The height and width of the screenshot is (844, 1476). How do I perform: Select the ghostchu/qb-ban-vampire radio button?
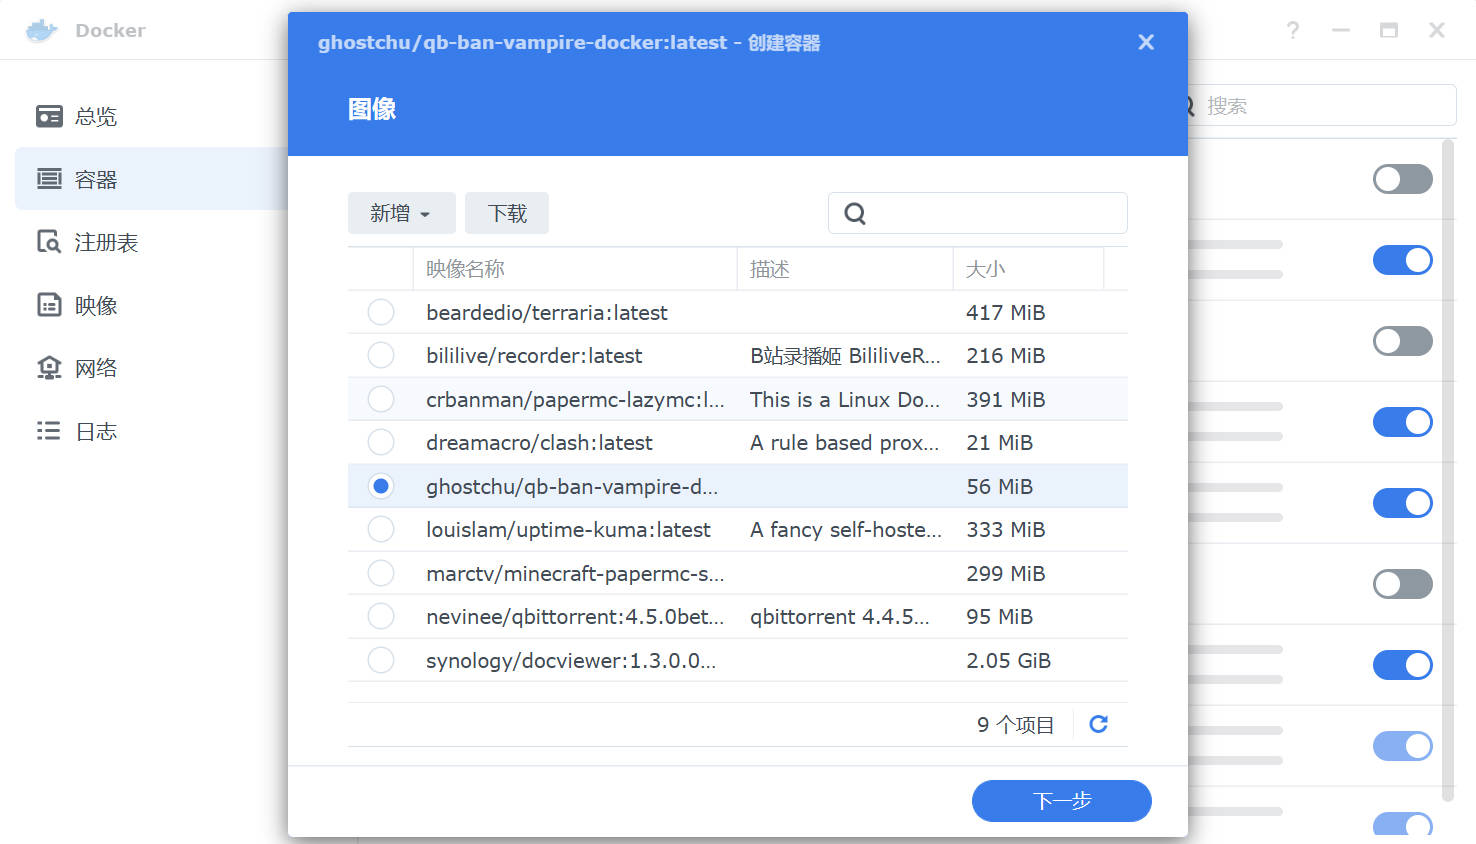(381, 486)
